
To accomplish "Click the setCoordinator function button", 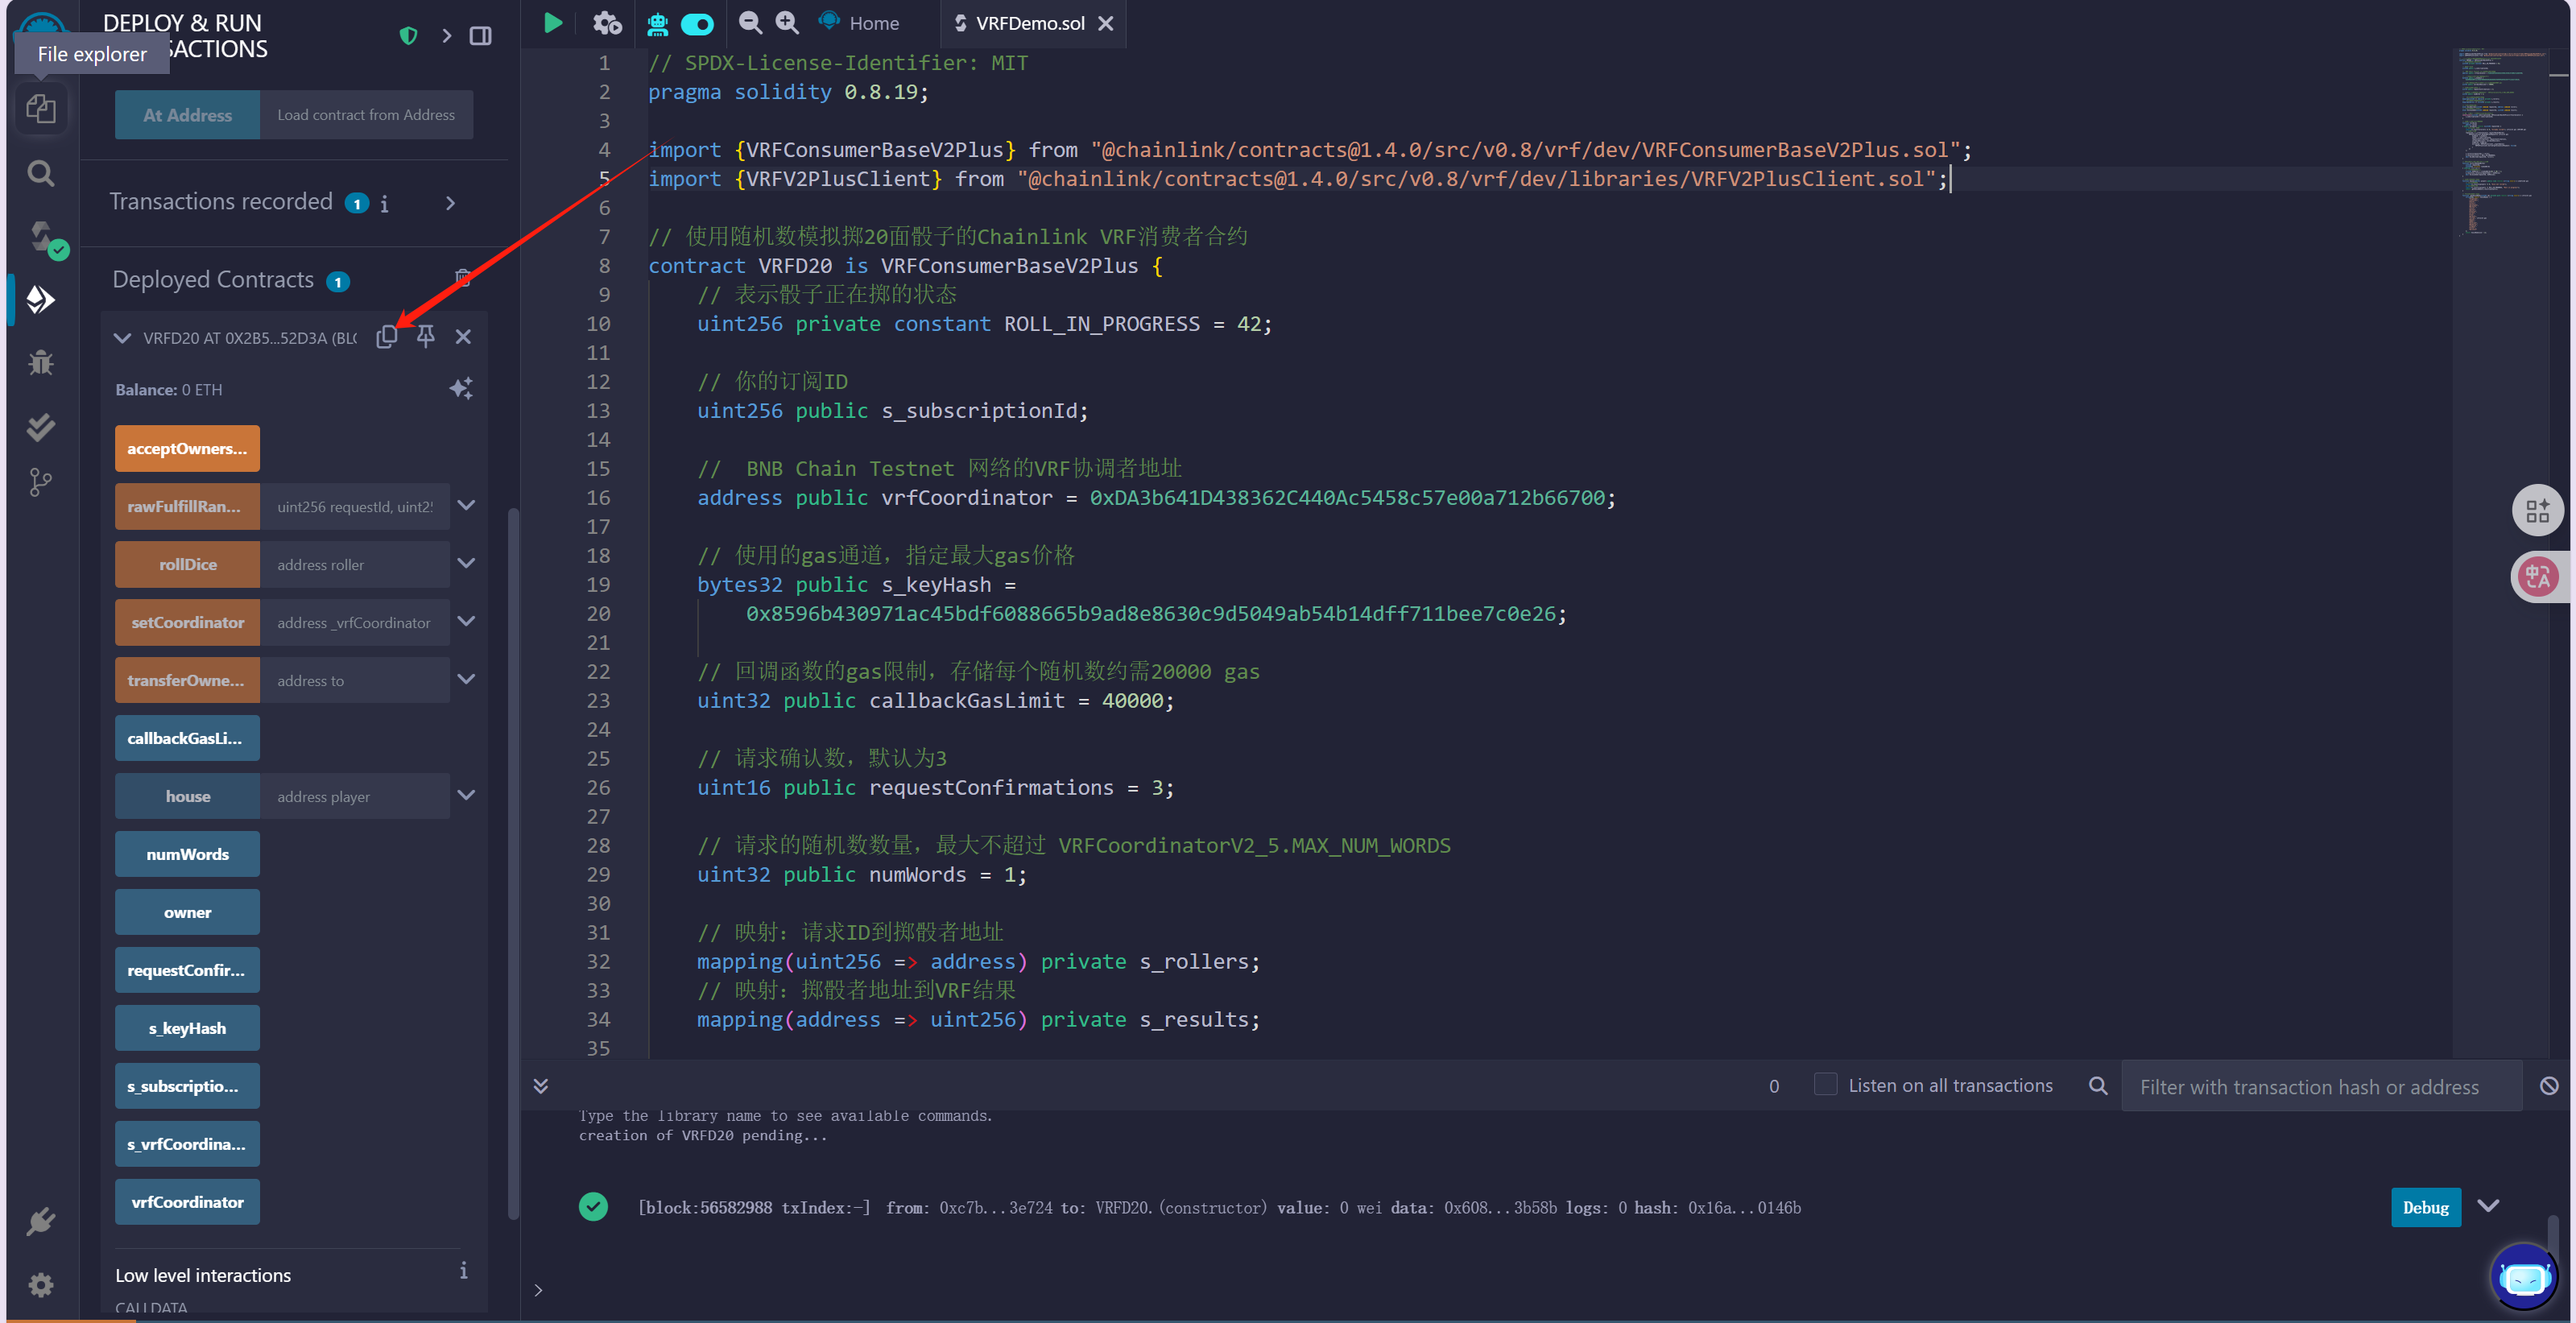I will click(x=187, y=622).
